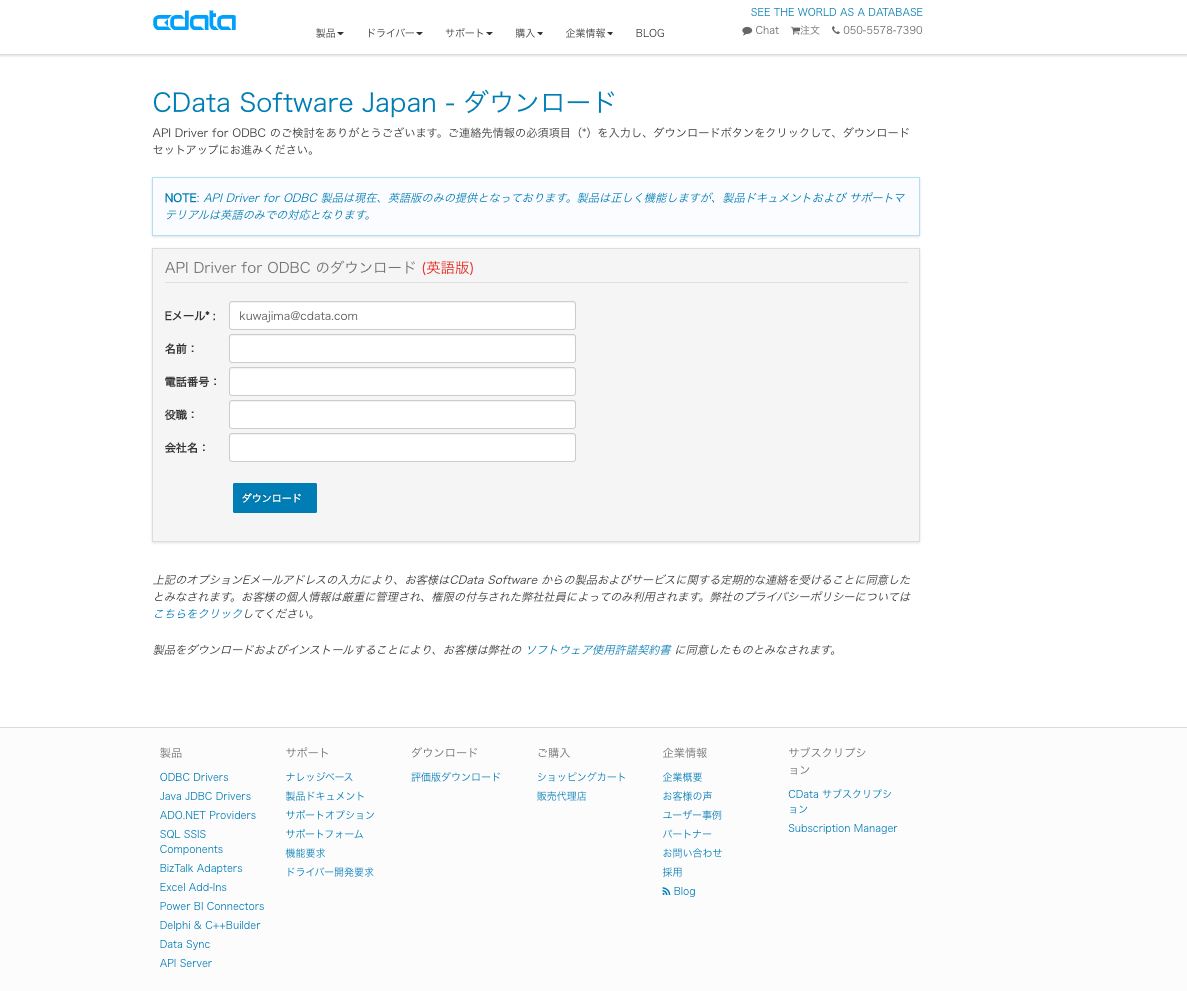Viewport: 1187px width, 991px height.
Task: Open お問い合わせ footer link
Action: tap(692, 853)
